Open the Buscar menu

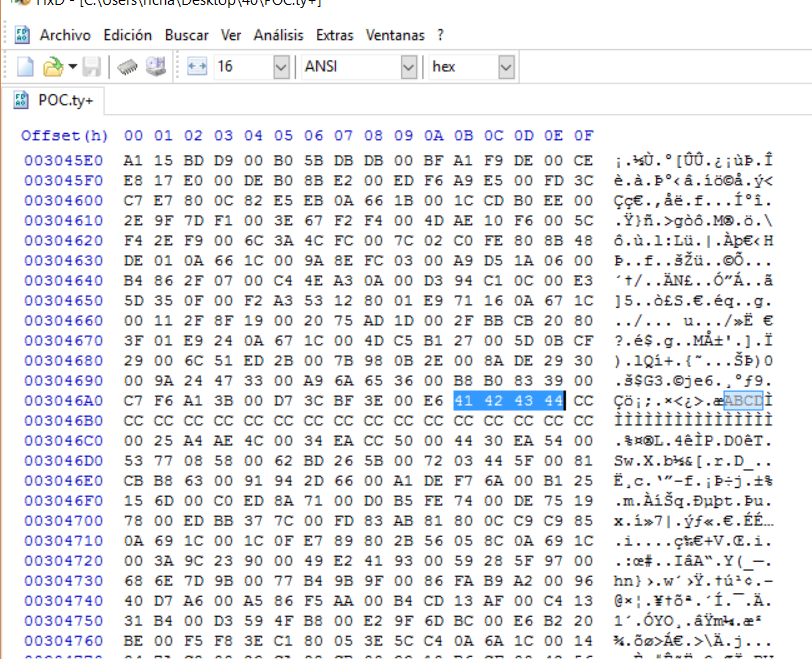coord(187,35)
